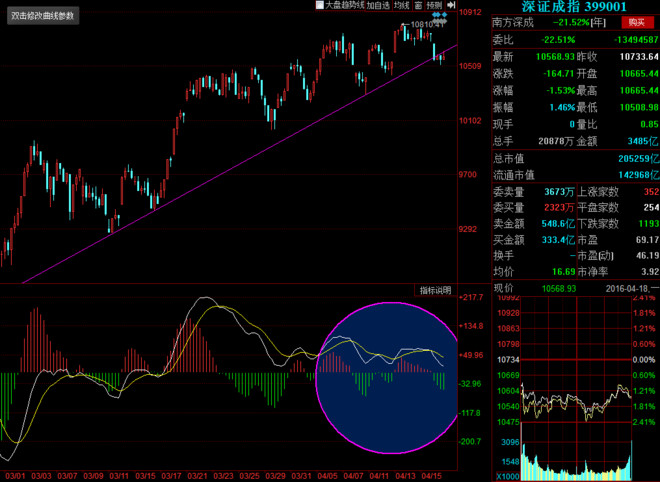Click the gray diamond markers near 10810.41

click(x=440, y=21)
